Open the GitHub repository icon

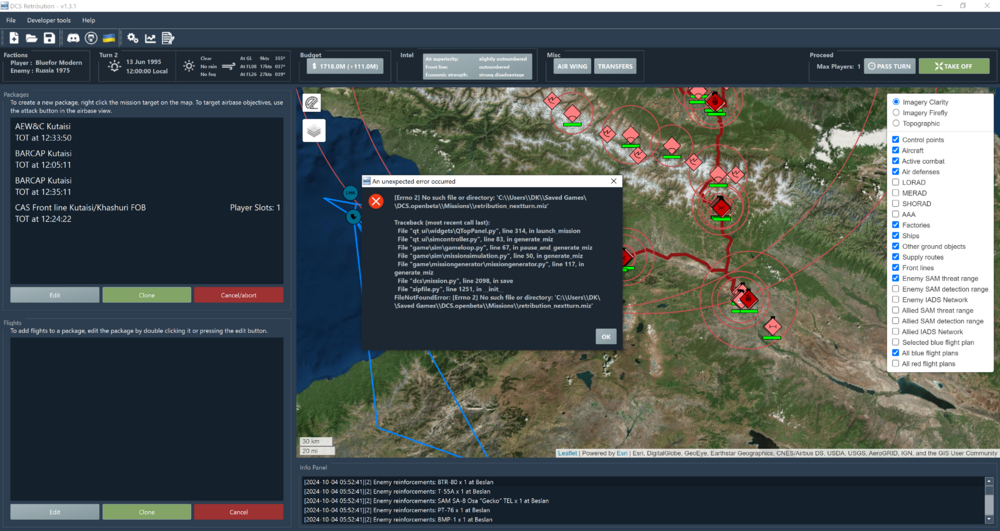[91, 38]
